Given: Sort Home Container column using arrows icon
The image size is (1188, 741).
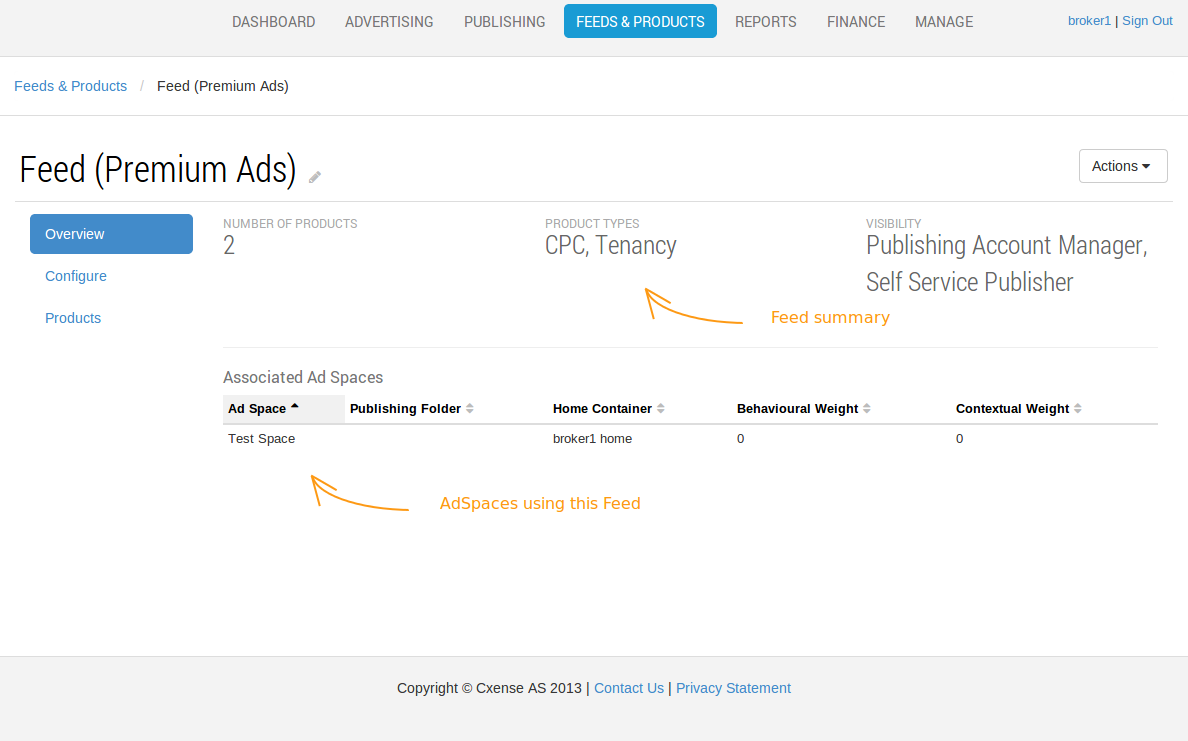Looking at the screenshot, I should 661,408.
